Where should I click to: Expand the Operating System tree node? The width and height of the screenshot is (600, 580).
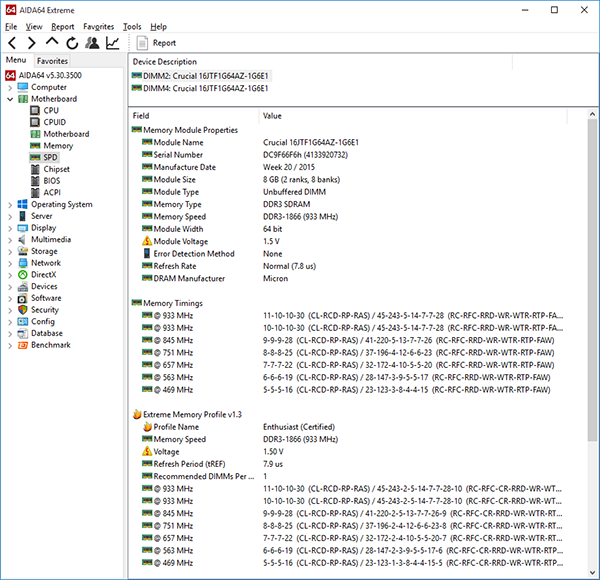pos(10,205)
